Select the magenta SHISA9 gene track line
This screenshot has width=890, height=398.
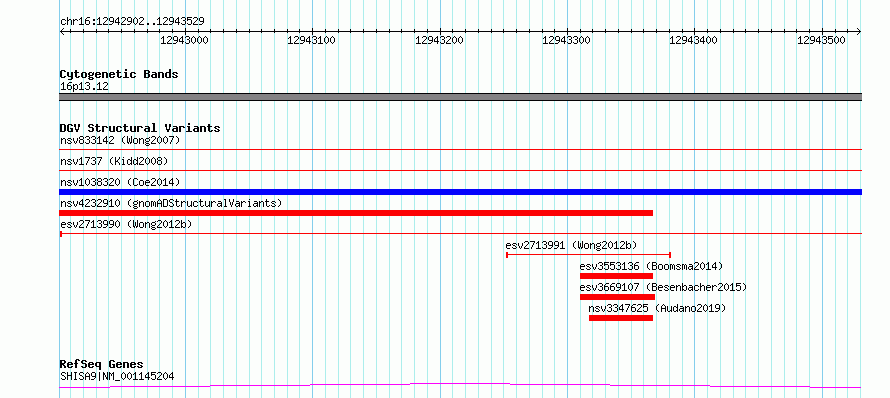click(x=460, y=386)
